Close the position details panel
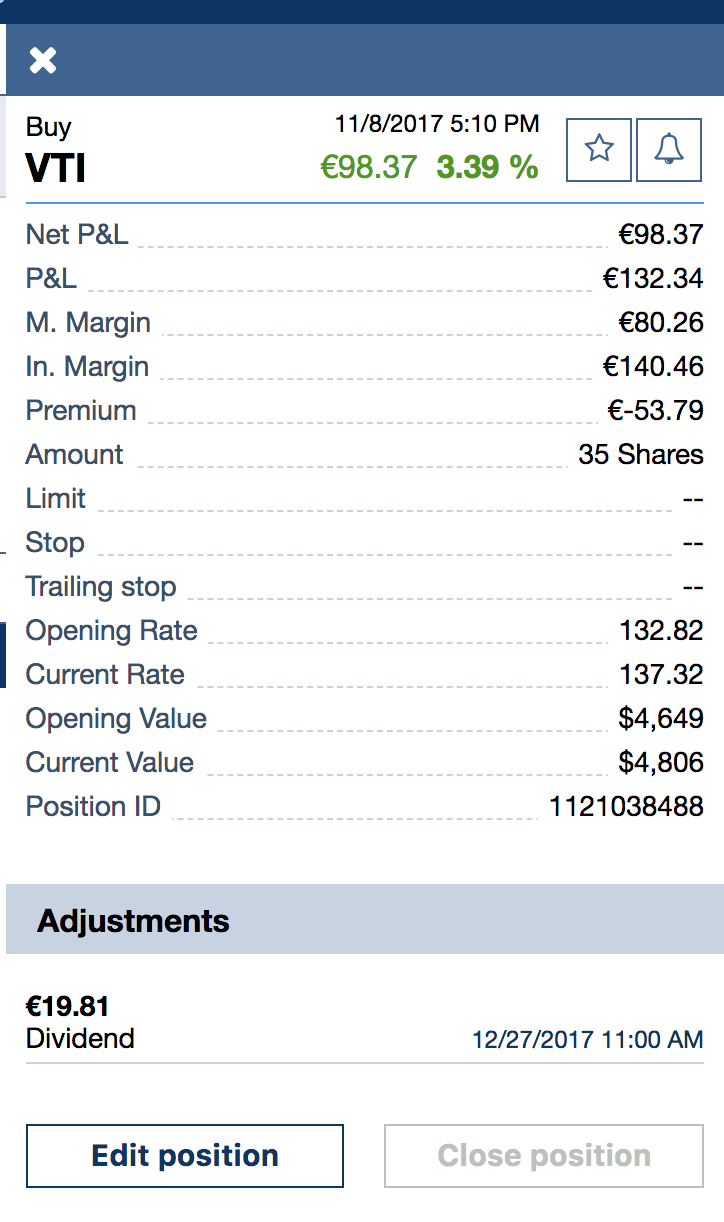The image size is (724, 1222). click(43, 61)
